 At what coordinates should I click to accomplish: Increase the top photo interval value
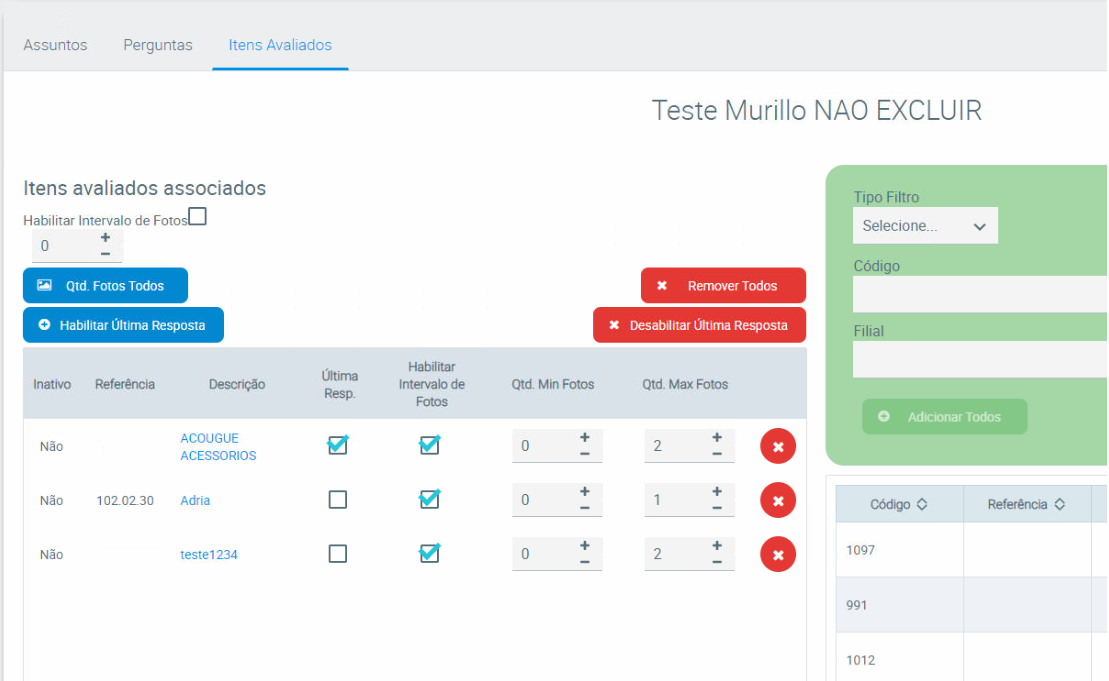point(105,238)
